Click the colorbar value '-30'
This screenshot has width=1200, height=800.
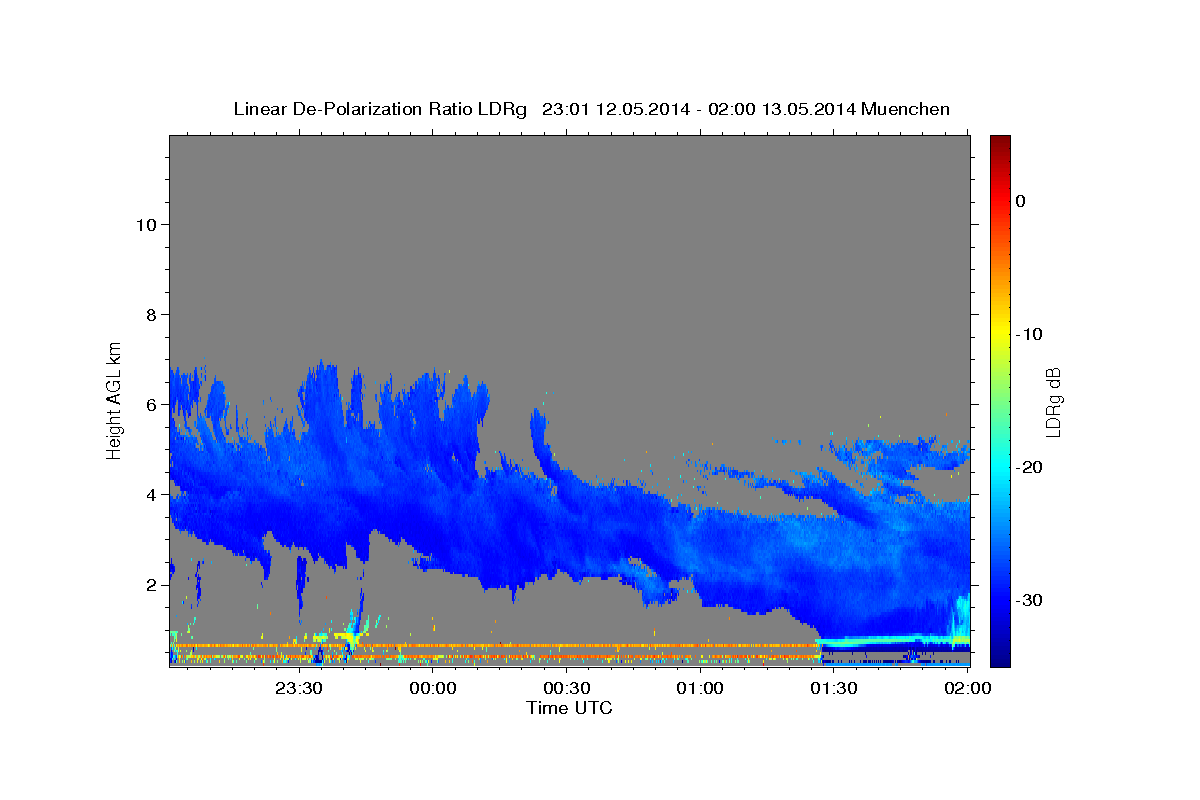[1029, 600]
